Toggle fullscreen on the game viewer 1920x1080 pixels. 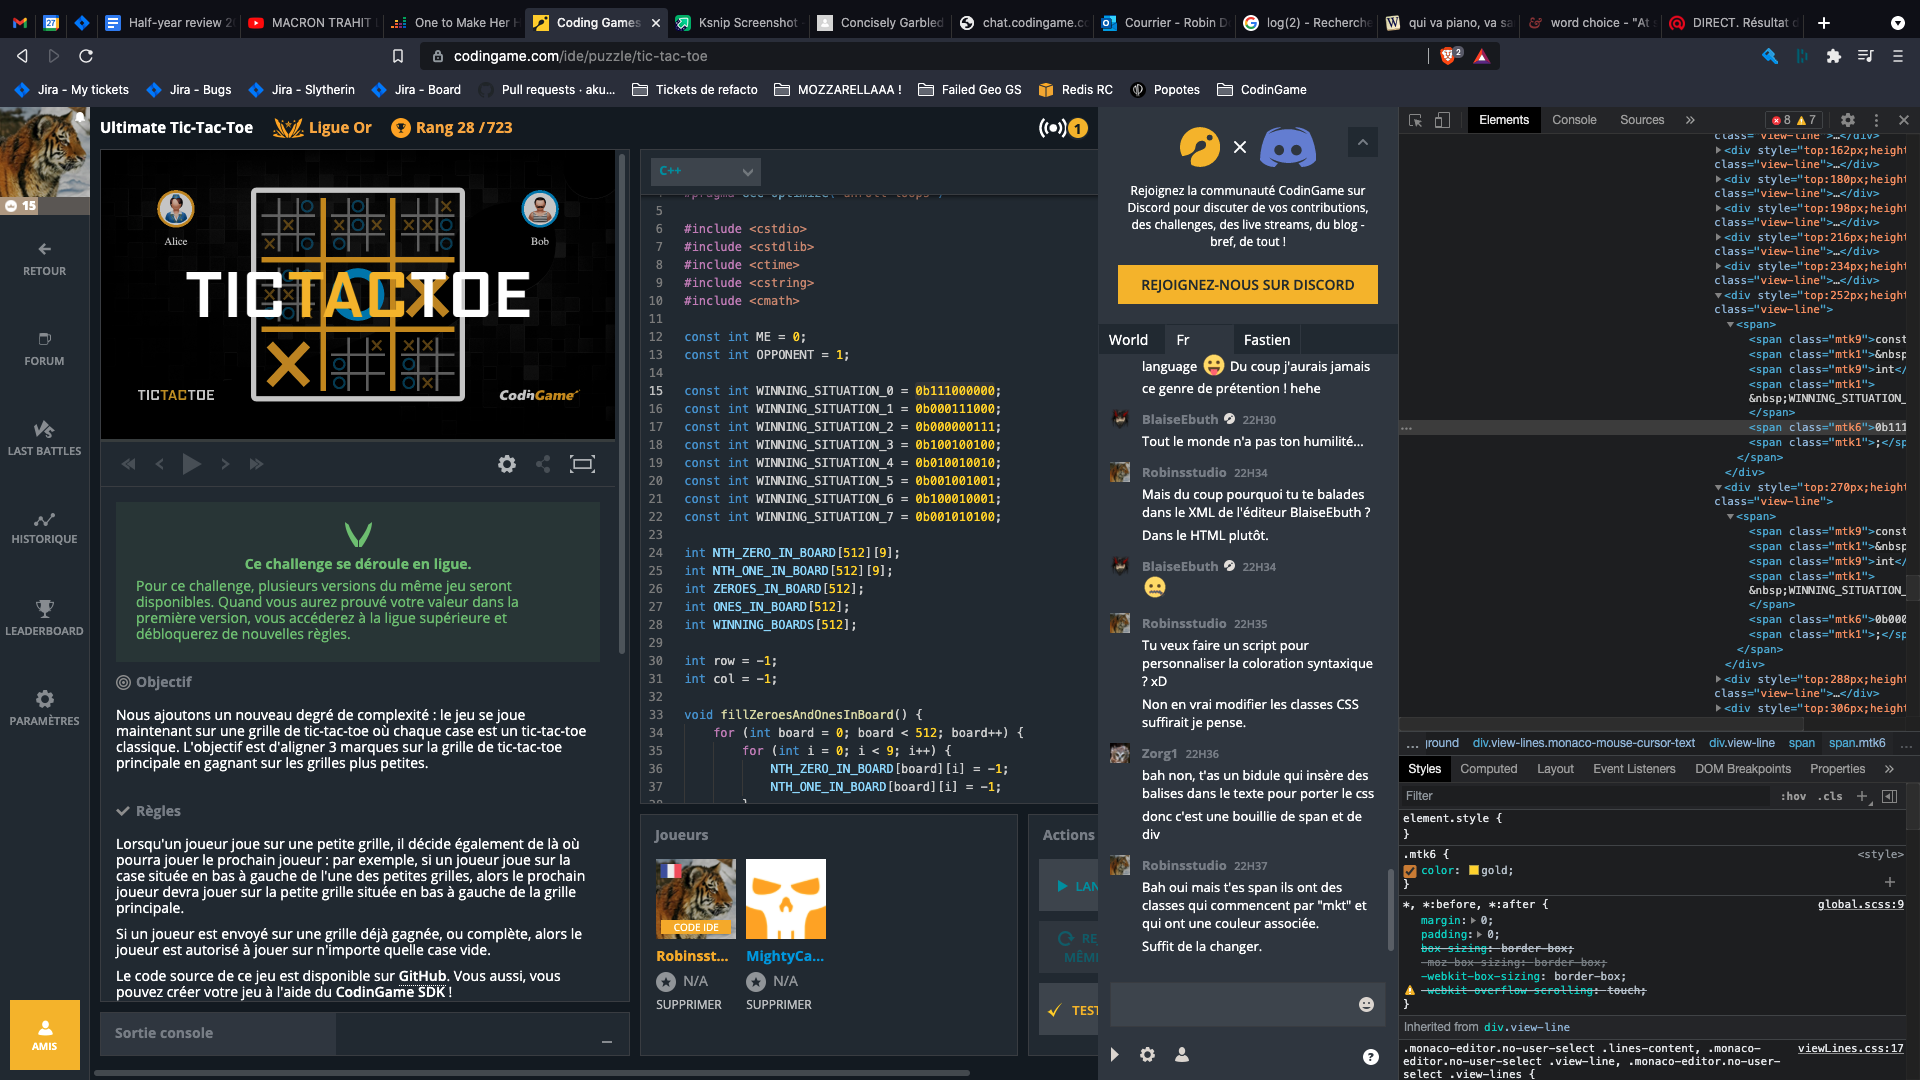(x=582, y=464)
